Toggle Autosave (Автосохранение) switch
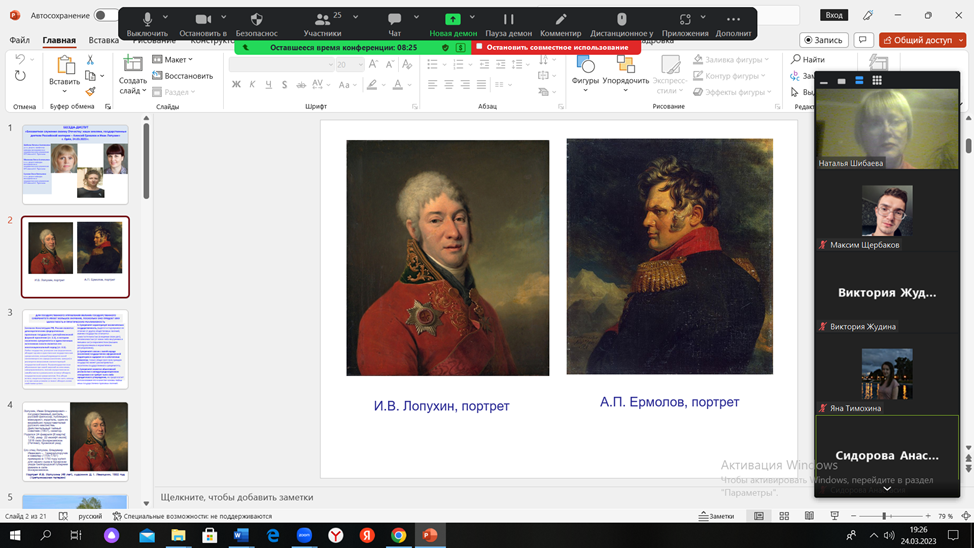974x548 pixels. point(104,15)
